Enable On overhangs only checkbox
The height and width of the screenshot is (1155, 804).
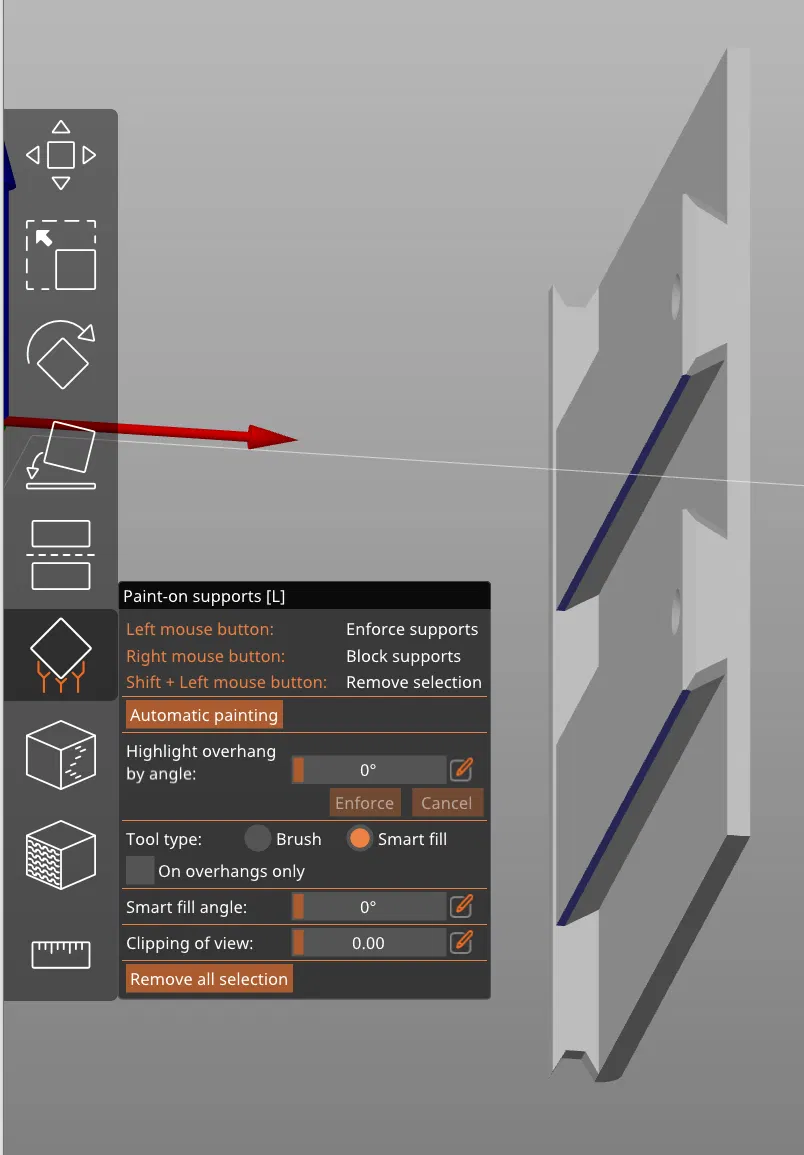[140, 871]
